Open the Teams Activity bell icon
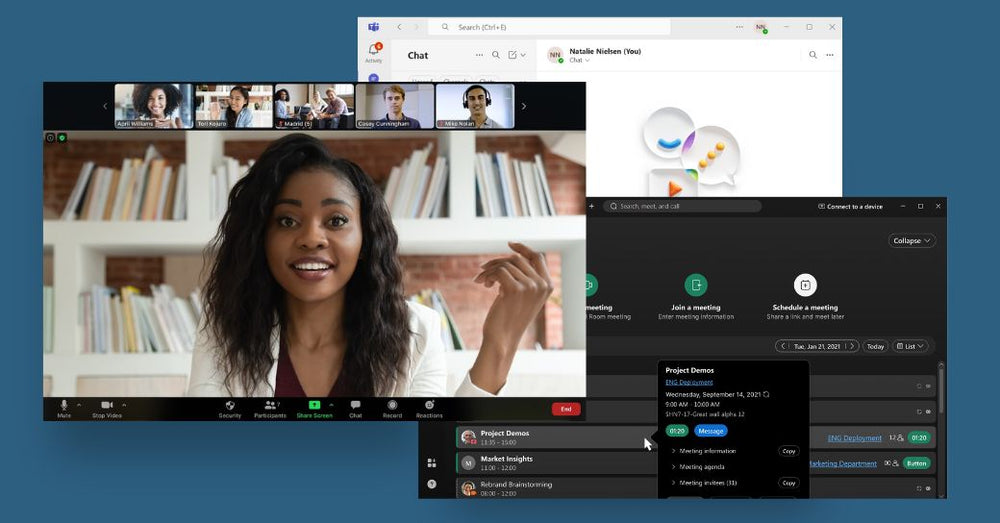Screen dimensions: 1000x523 coord(374,50)
